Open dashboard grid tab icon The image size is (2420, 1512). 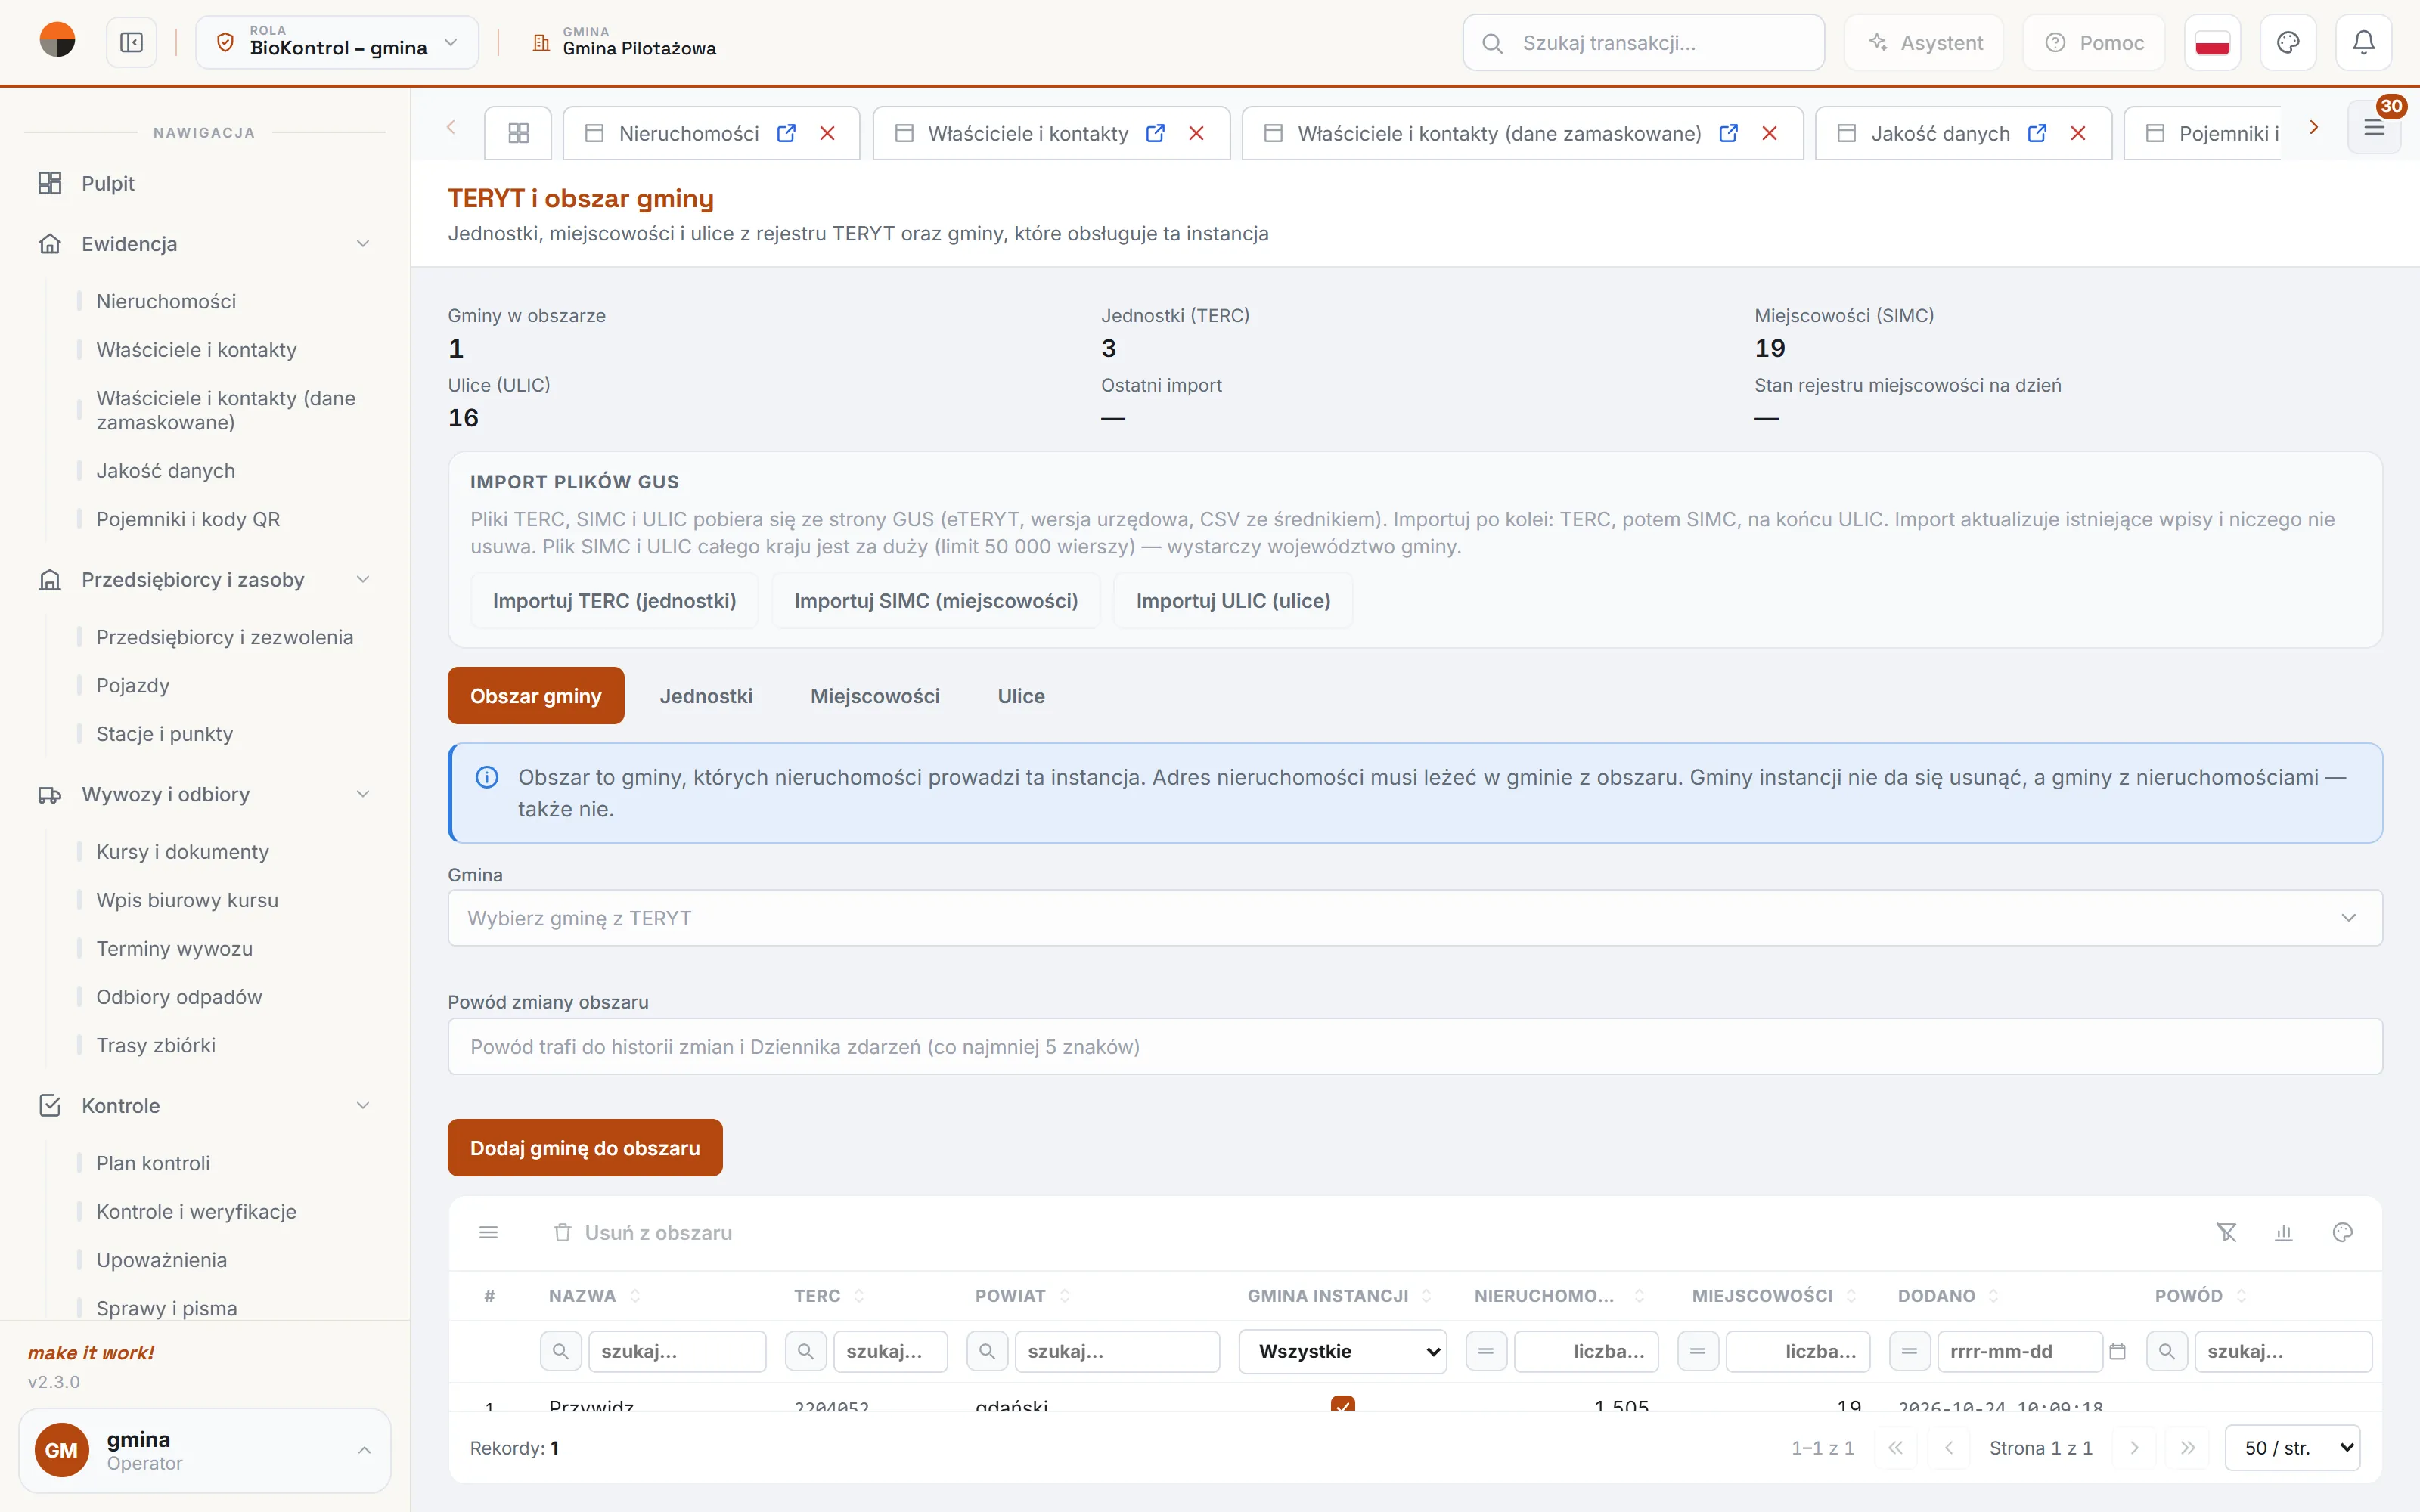[518, 133]
